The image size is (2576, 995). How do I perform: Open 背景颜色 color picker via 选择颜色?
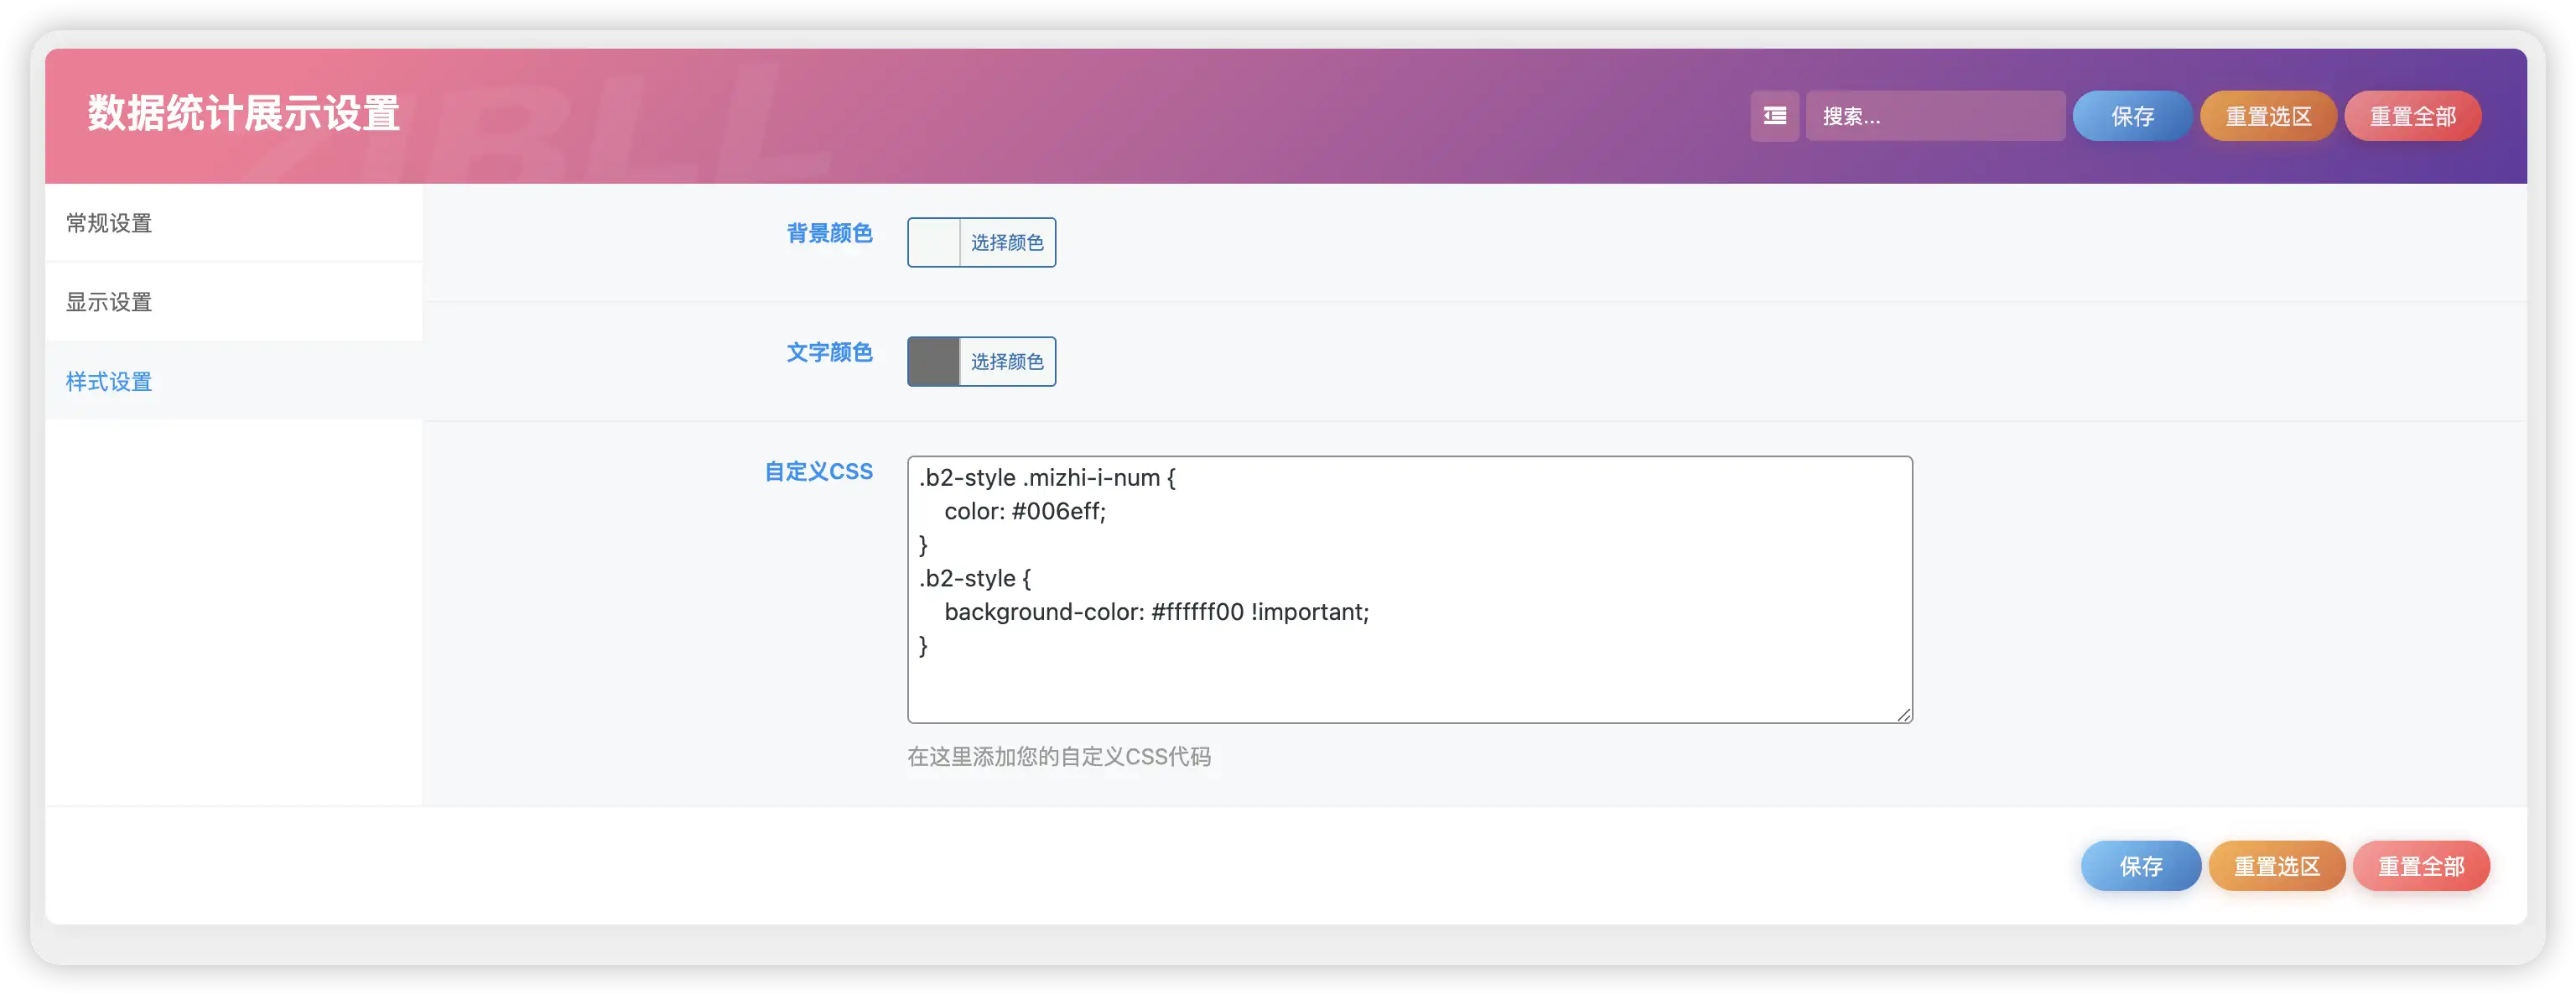point(1008,242)
